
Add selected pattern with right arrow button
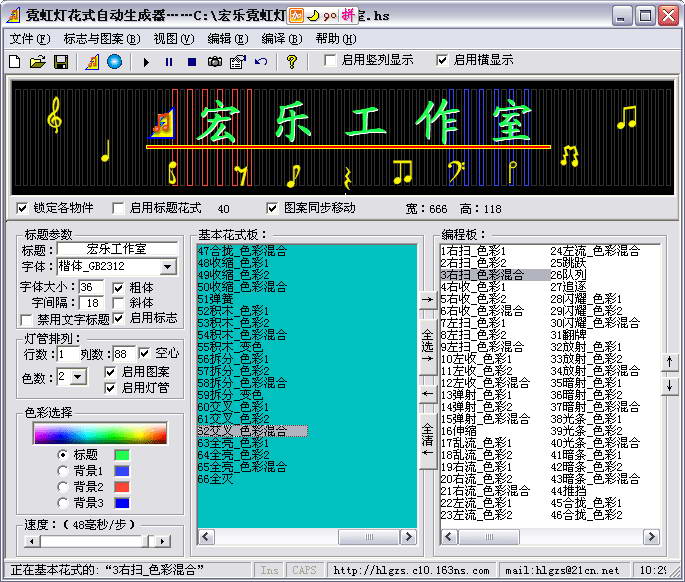tap(427, 300)
